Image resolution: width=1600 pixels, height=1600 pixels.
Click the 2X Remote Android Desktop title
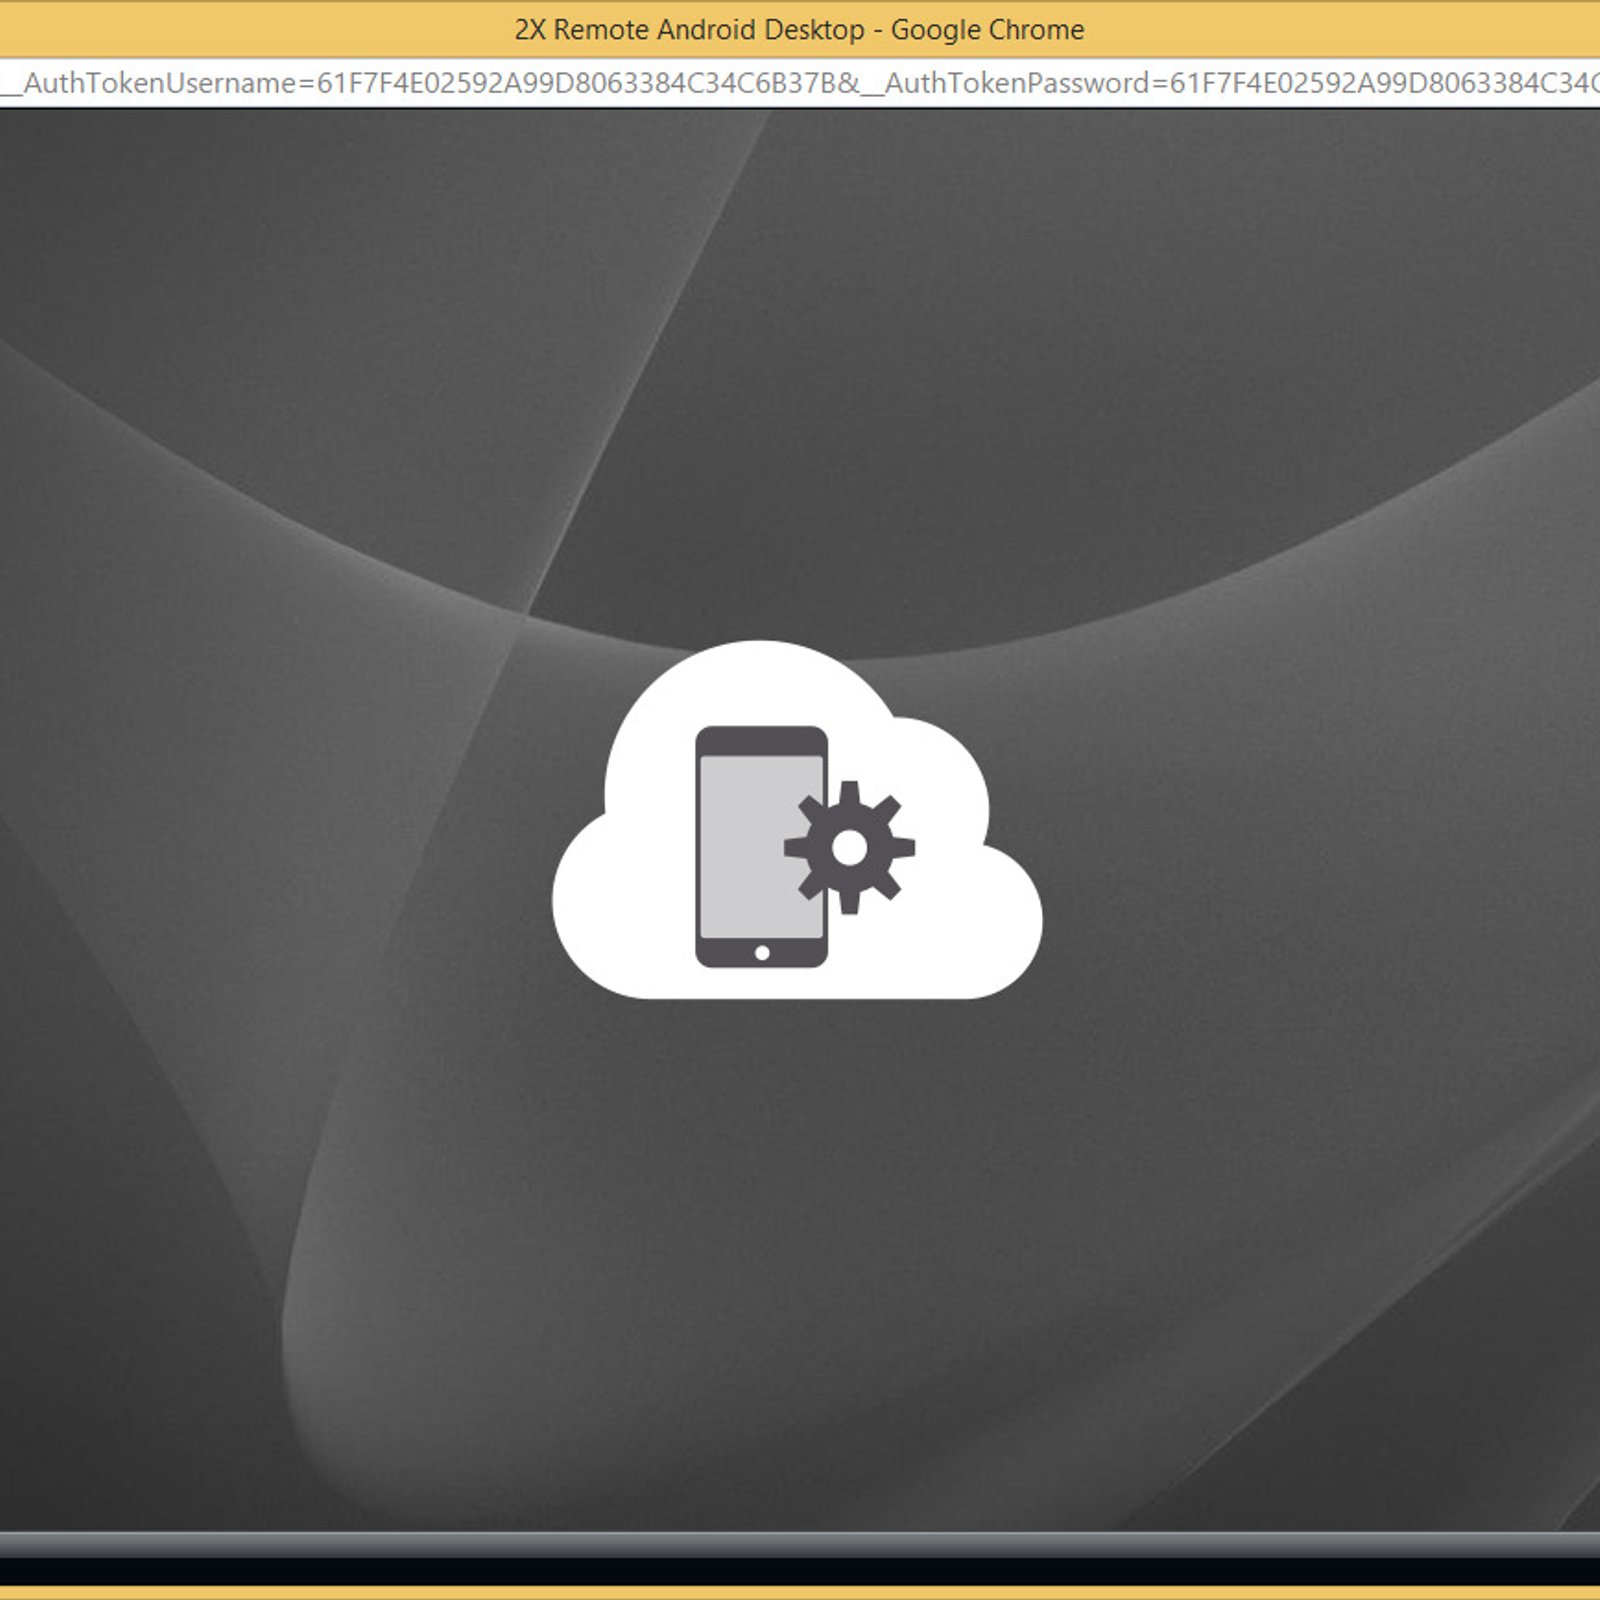coord(799,30)
